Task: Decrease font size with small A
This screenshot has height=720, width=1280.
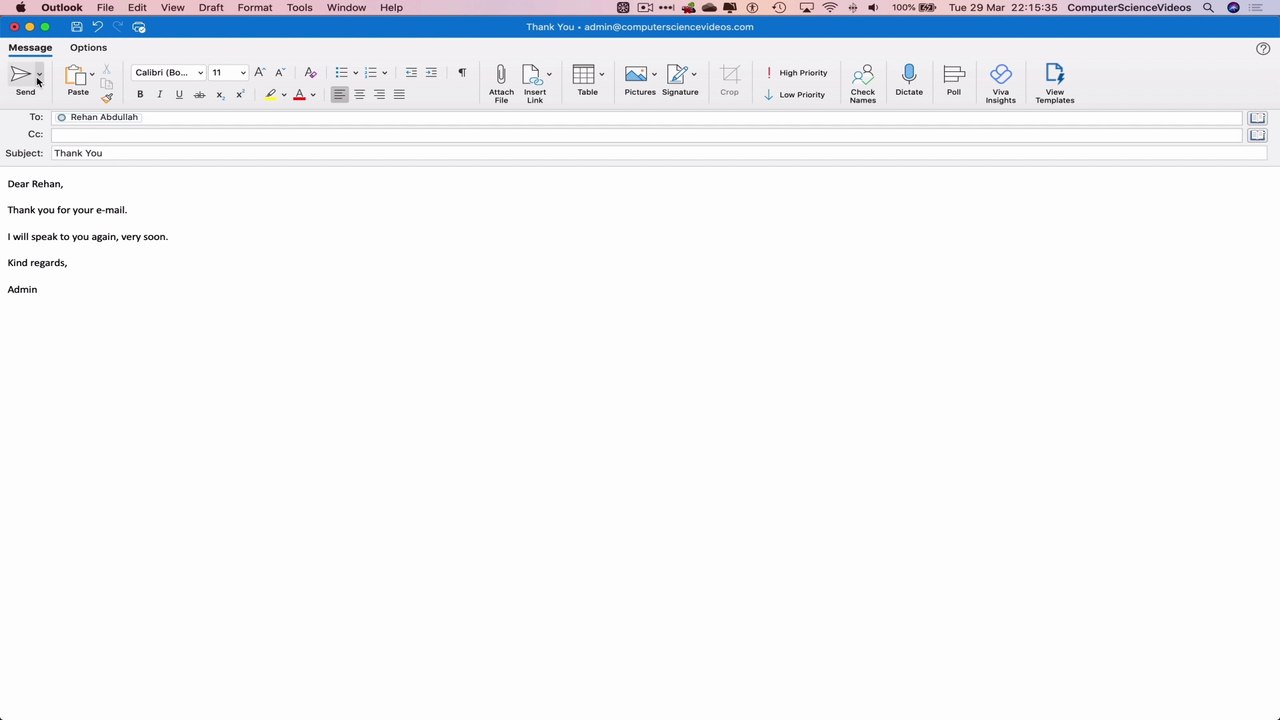Action: (x=280, y=72)
